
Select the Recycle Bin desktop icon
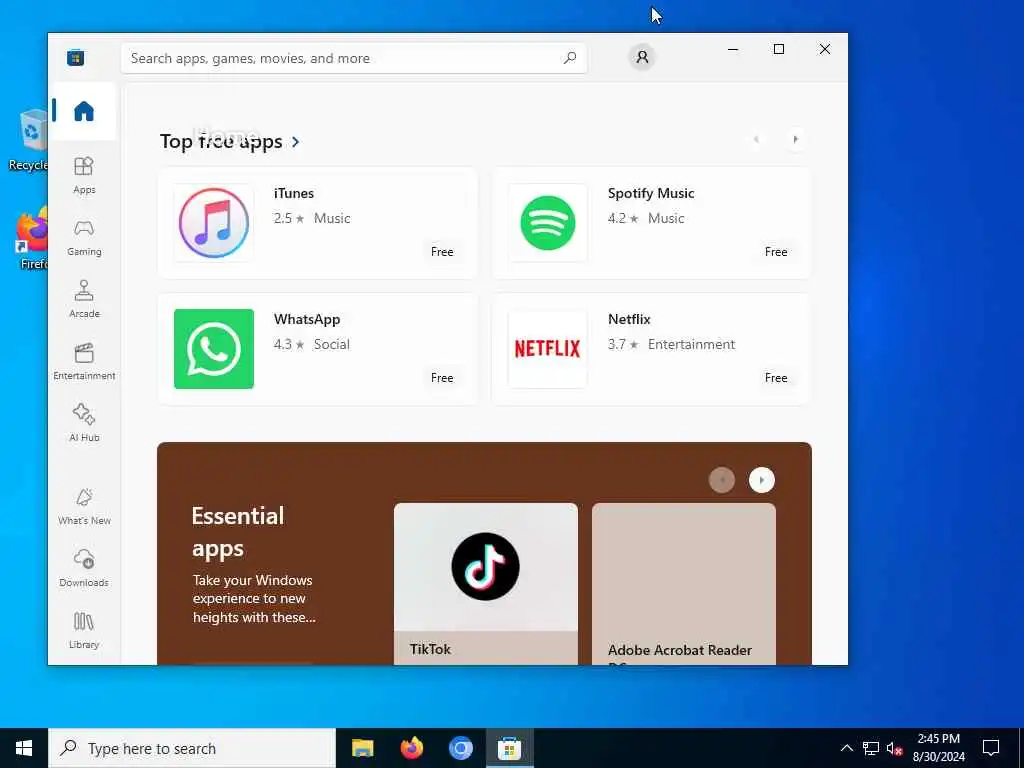[x=29, y=140]
